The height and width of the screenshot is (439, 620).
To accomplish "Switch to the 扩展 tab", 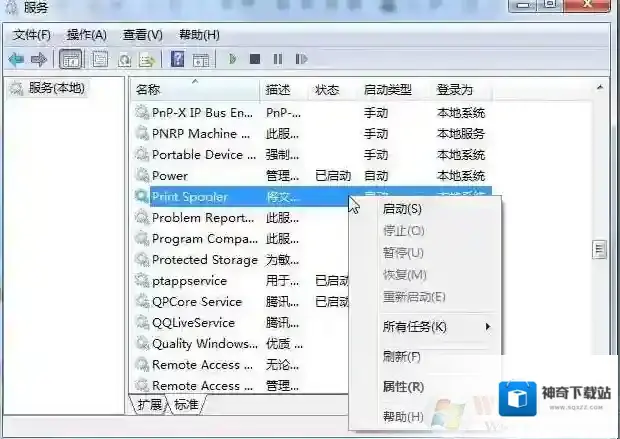I will [x=150, y=404].
